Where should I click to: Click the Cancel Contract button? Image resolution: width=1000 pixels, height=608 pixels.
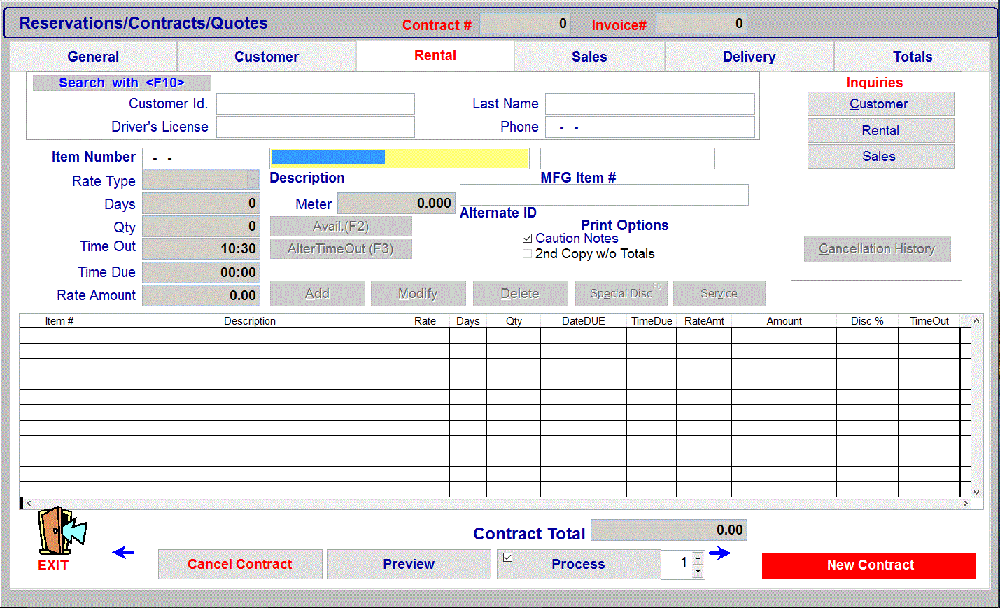click(240, 564)
